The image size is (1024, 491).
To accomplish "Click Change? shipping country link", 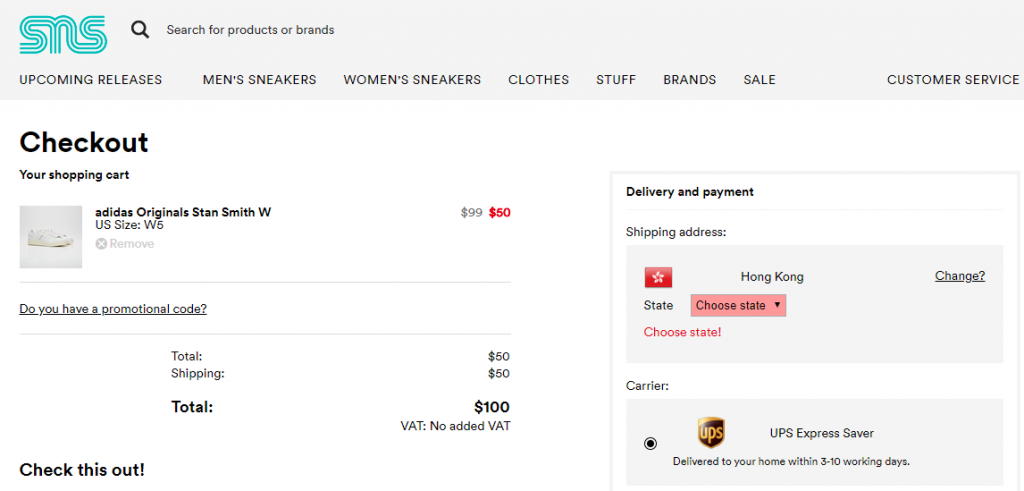I will [959, 276].
